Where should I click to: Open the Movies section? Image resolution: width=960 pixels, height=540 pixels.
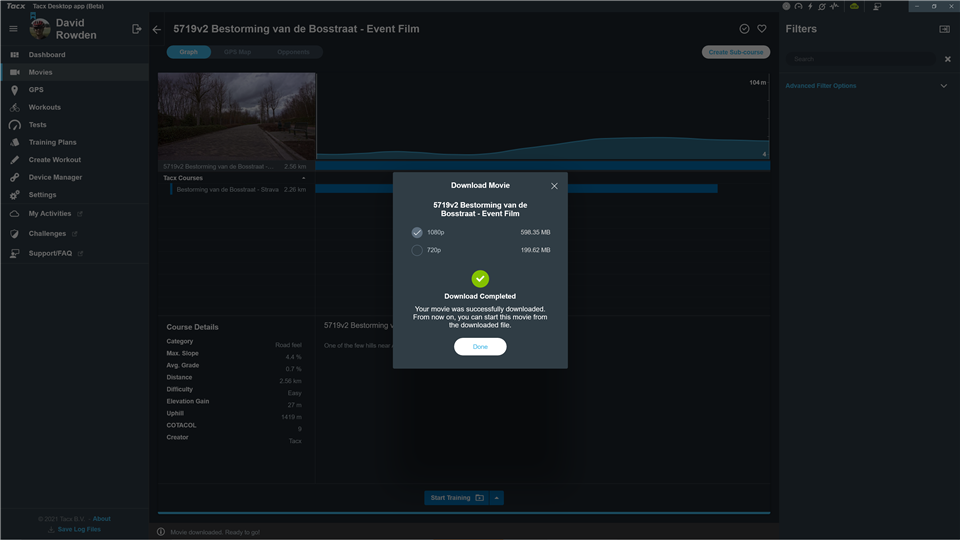[x=75, y=72]
